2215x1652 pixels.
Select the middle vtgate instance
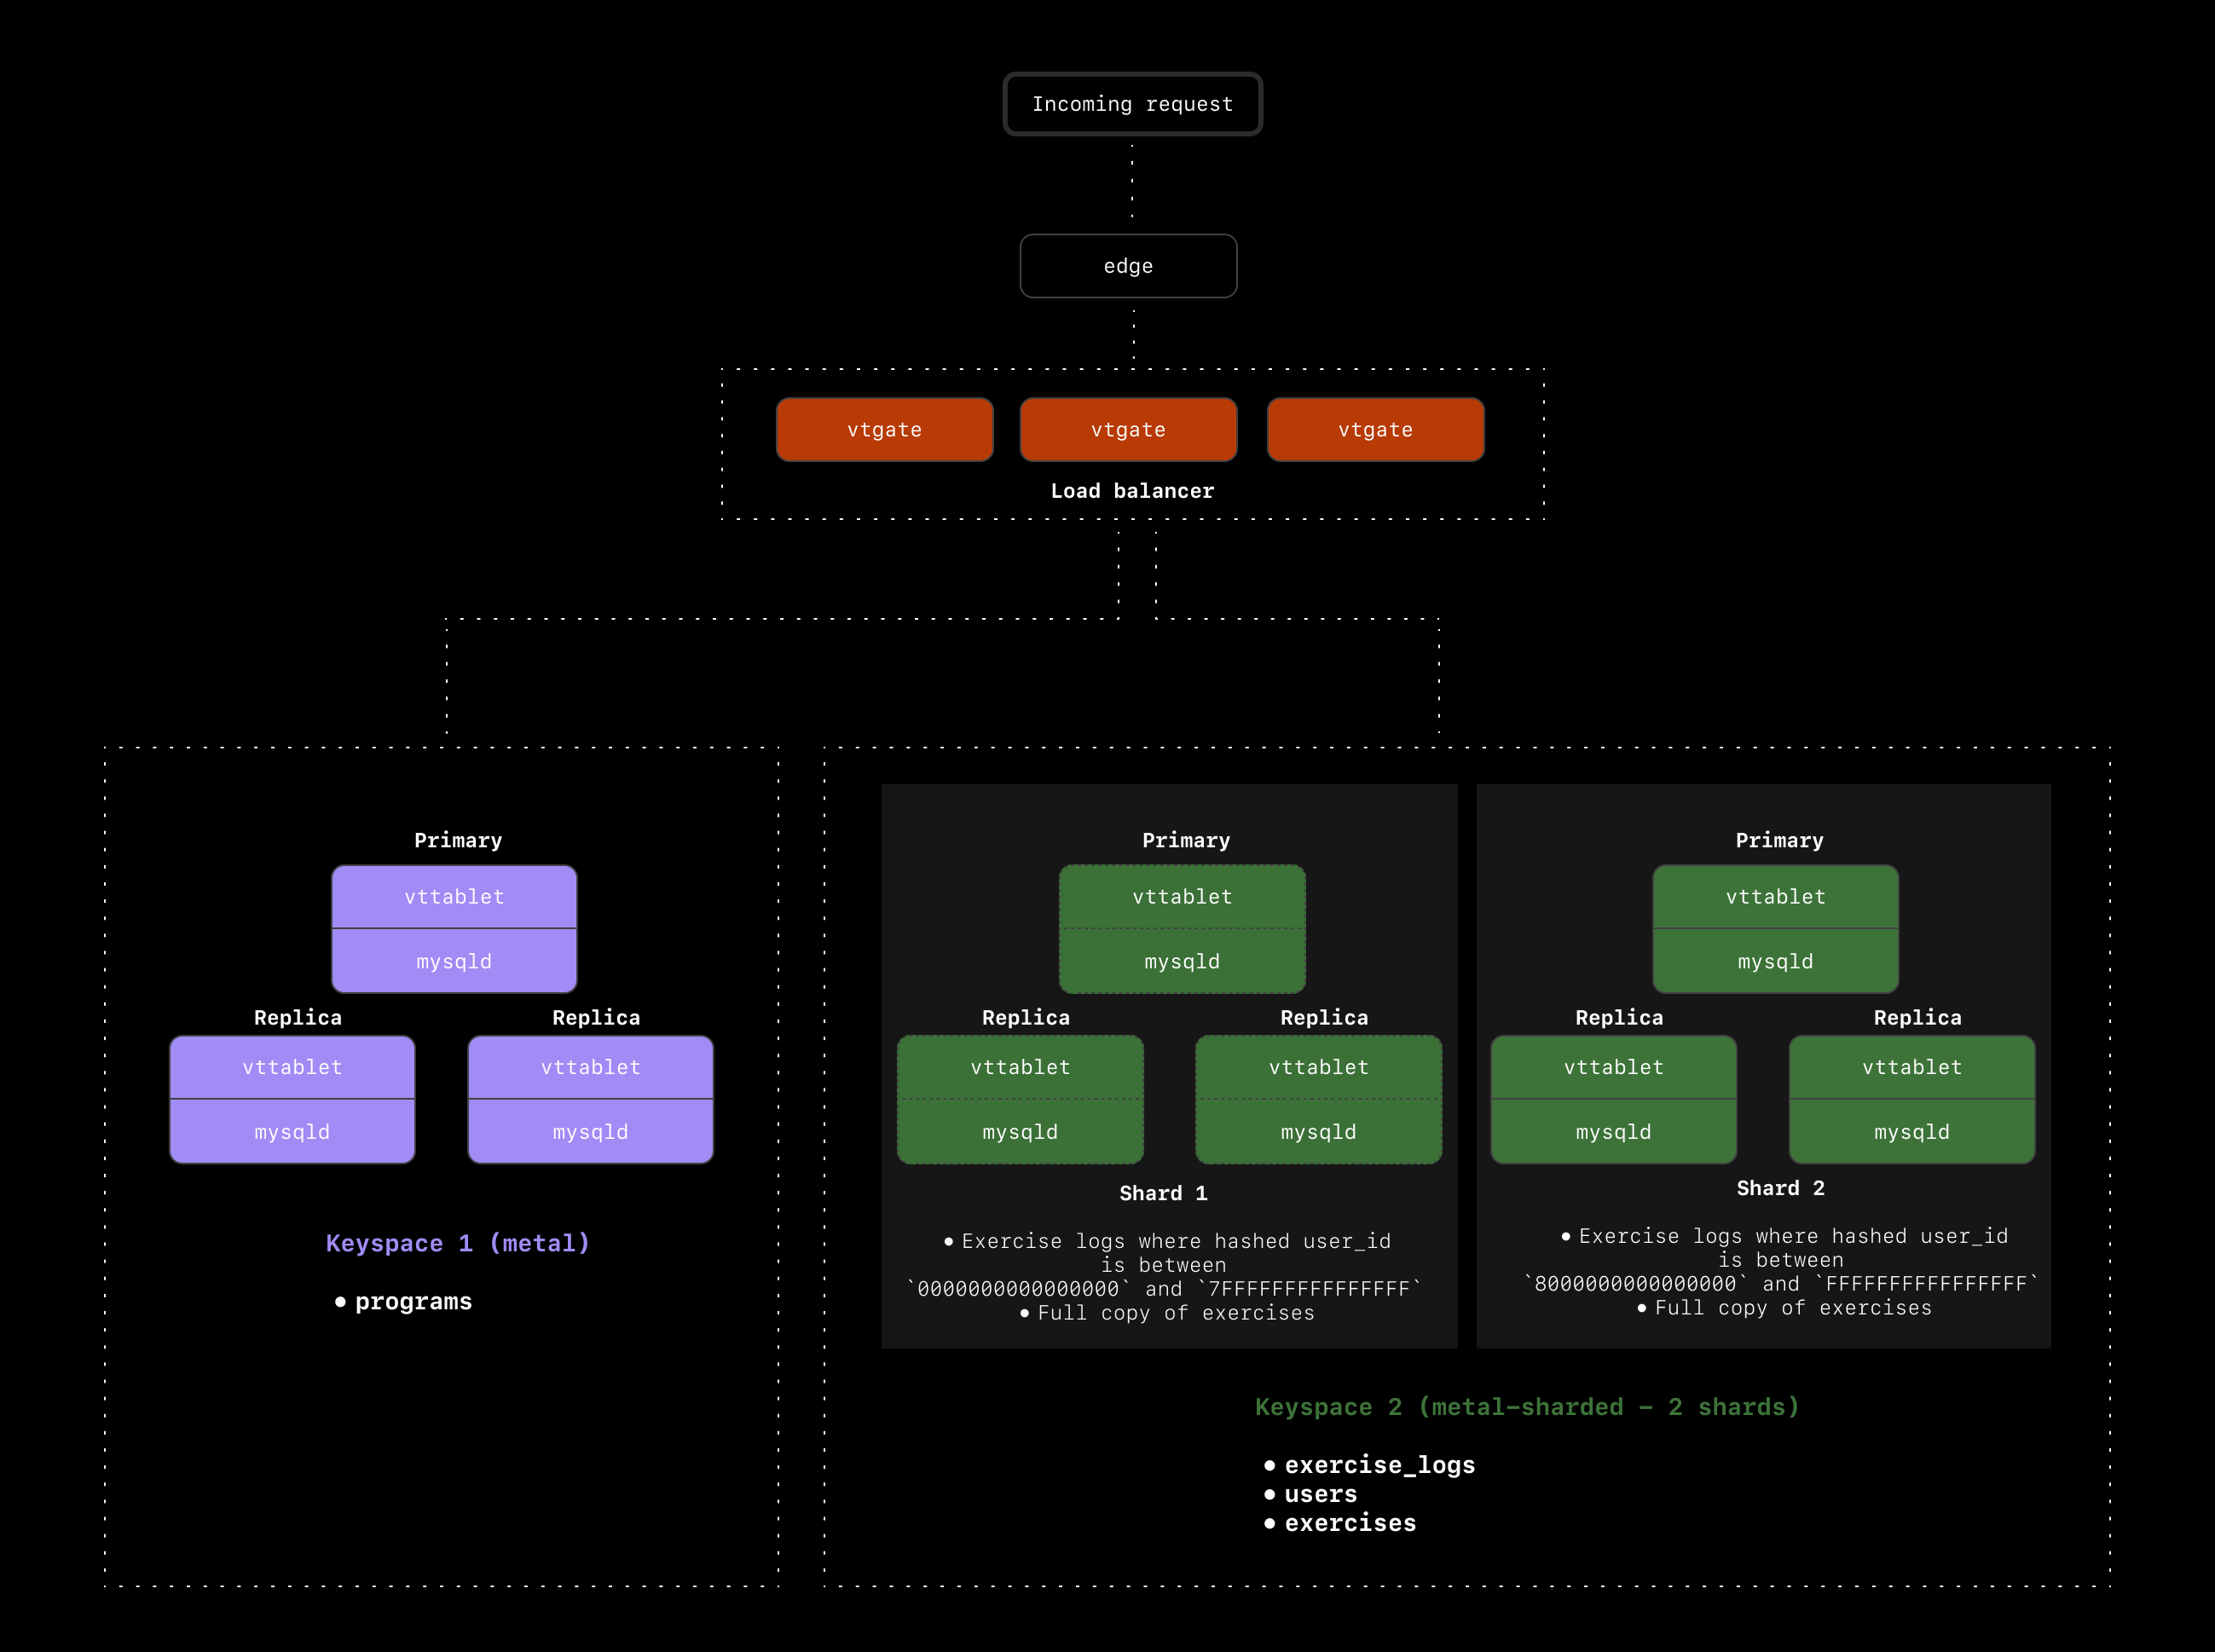(1128, 429)
